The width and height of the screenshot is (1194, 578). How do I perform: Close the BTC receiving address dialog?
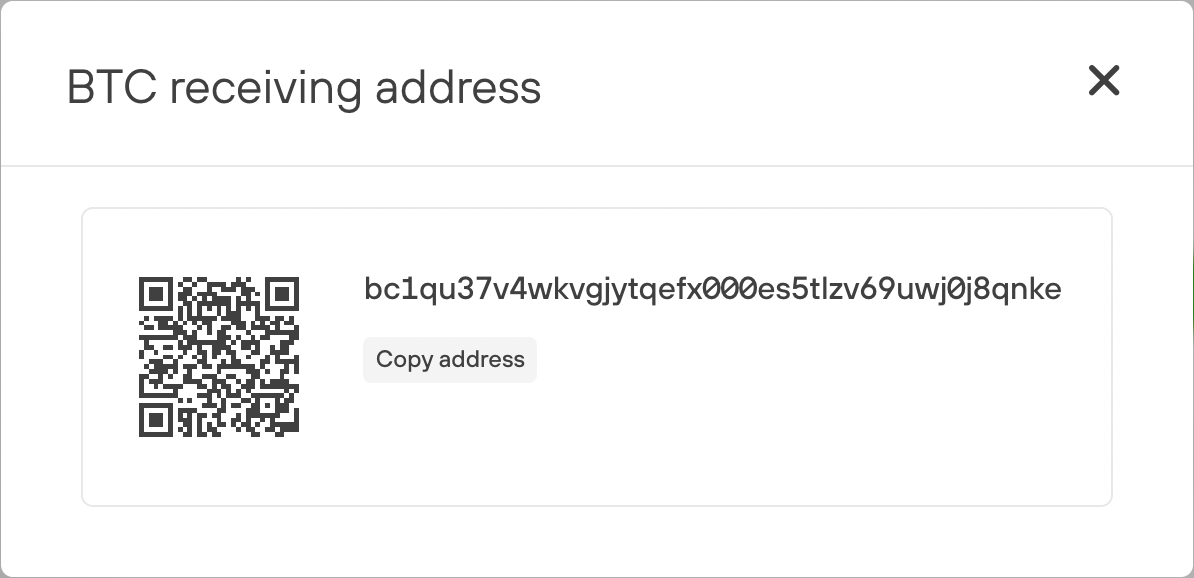(1103, 81)
